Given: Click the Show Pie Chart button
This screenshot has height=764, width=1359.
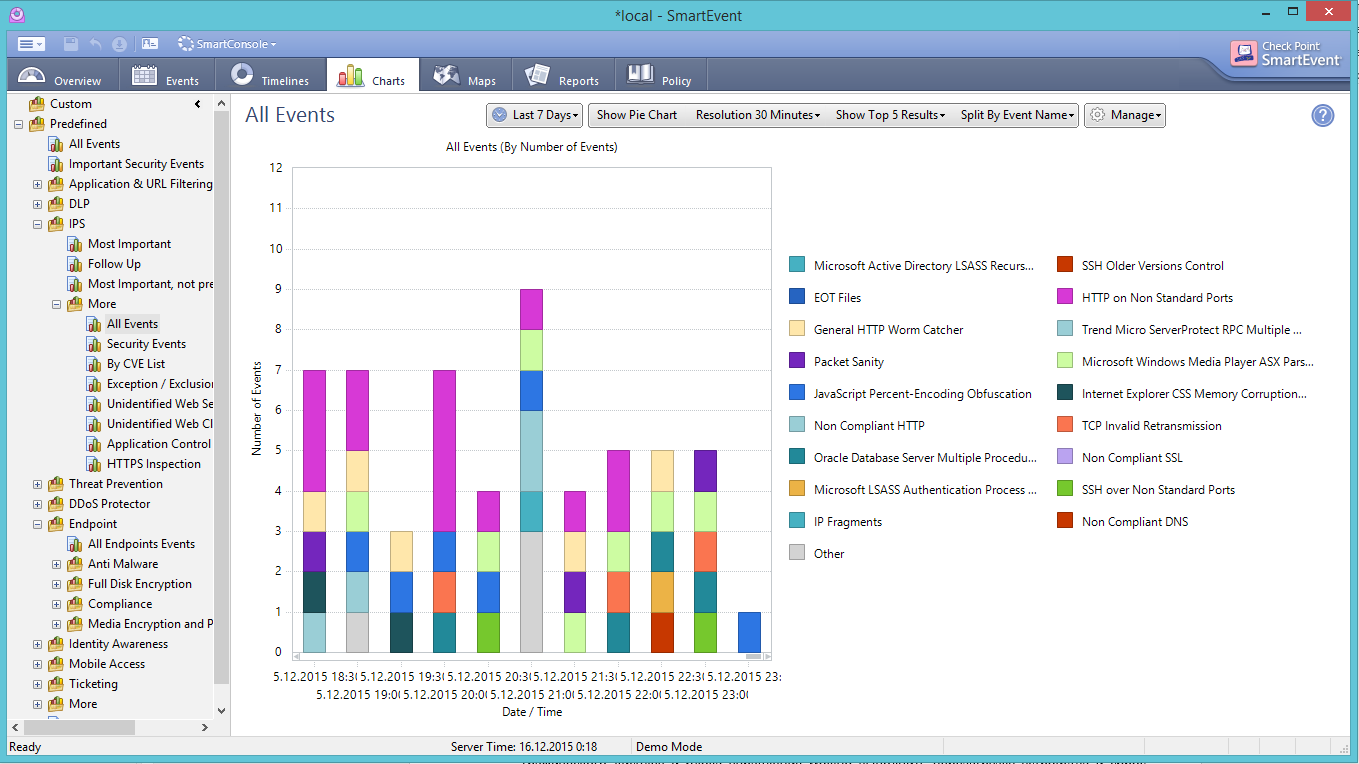Looking at the screenshot, I should click(x=636, y=115).
